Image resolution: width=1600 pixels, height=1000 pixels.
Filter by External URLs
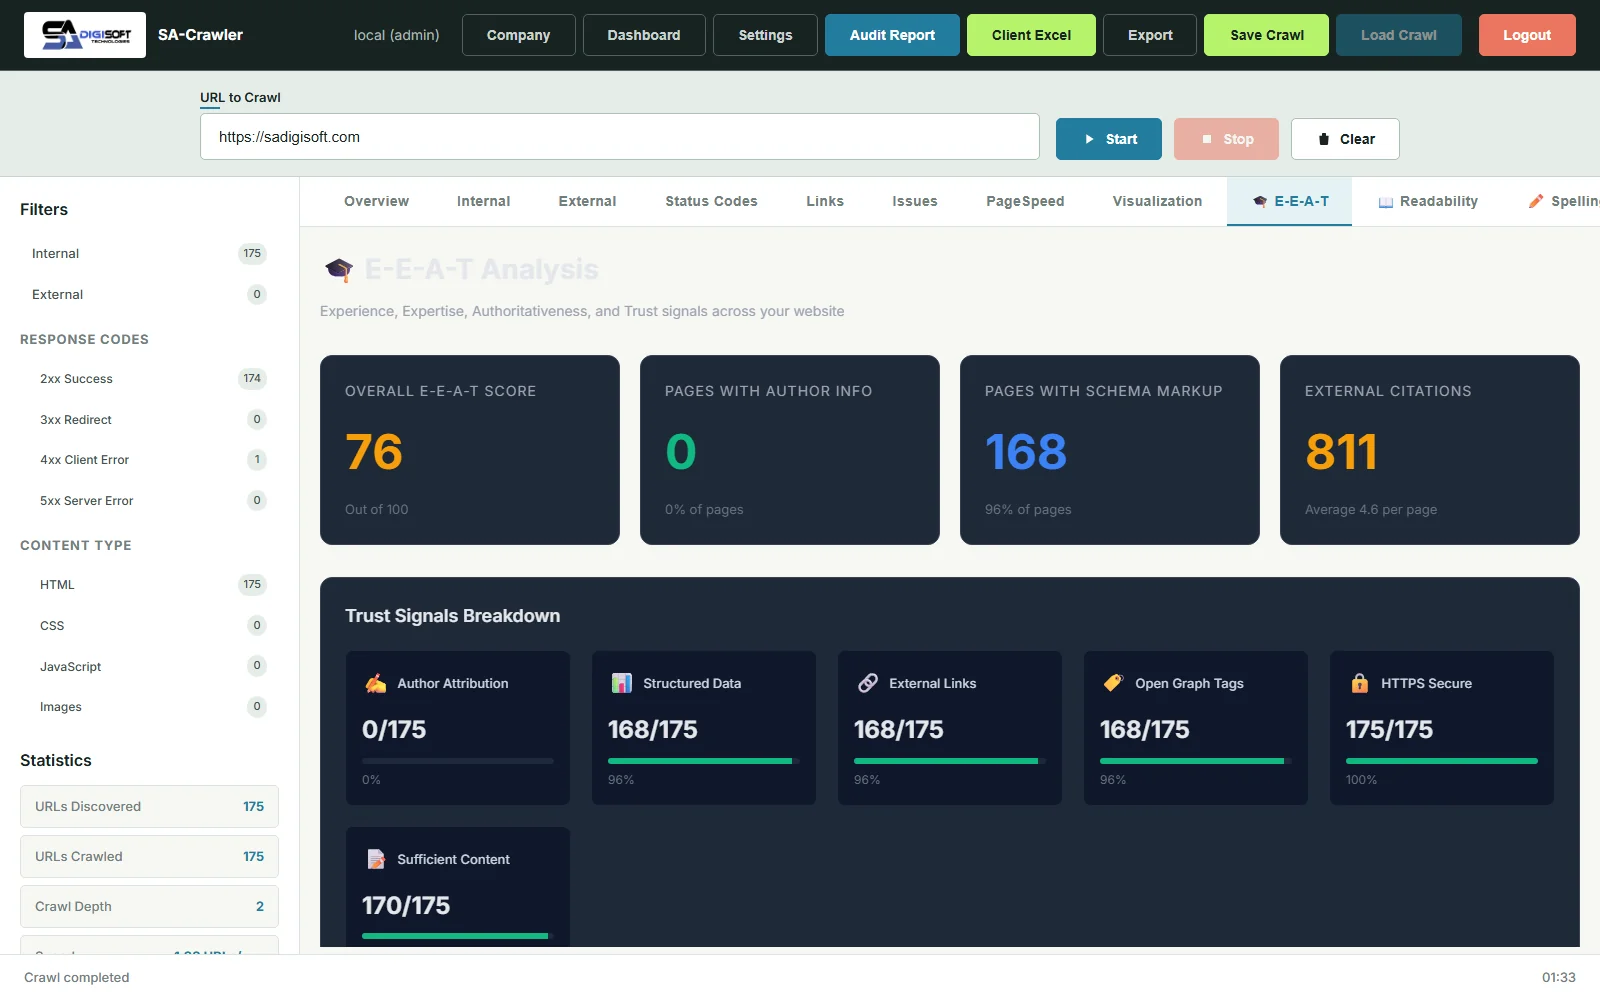pyautogui.click(x=149, y=295)
